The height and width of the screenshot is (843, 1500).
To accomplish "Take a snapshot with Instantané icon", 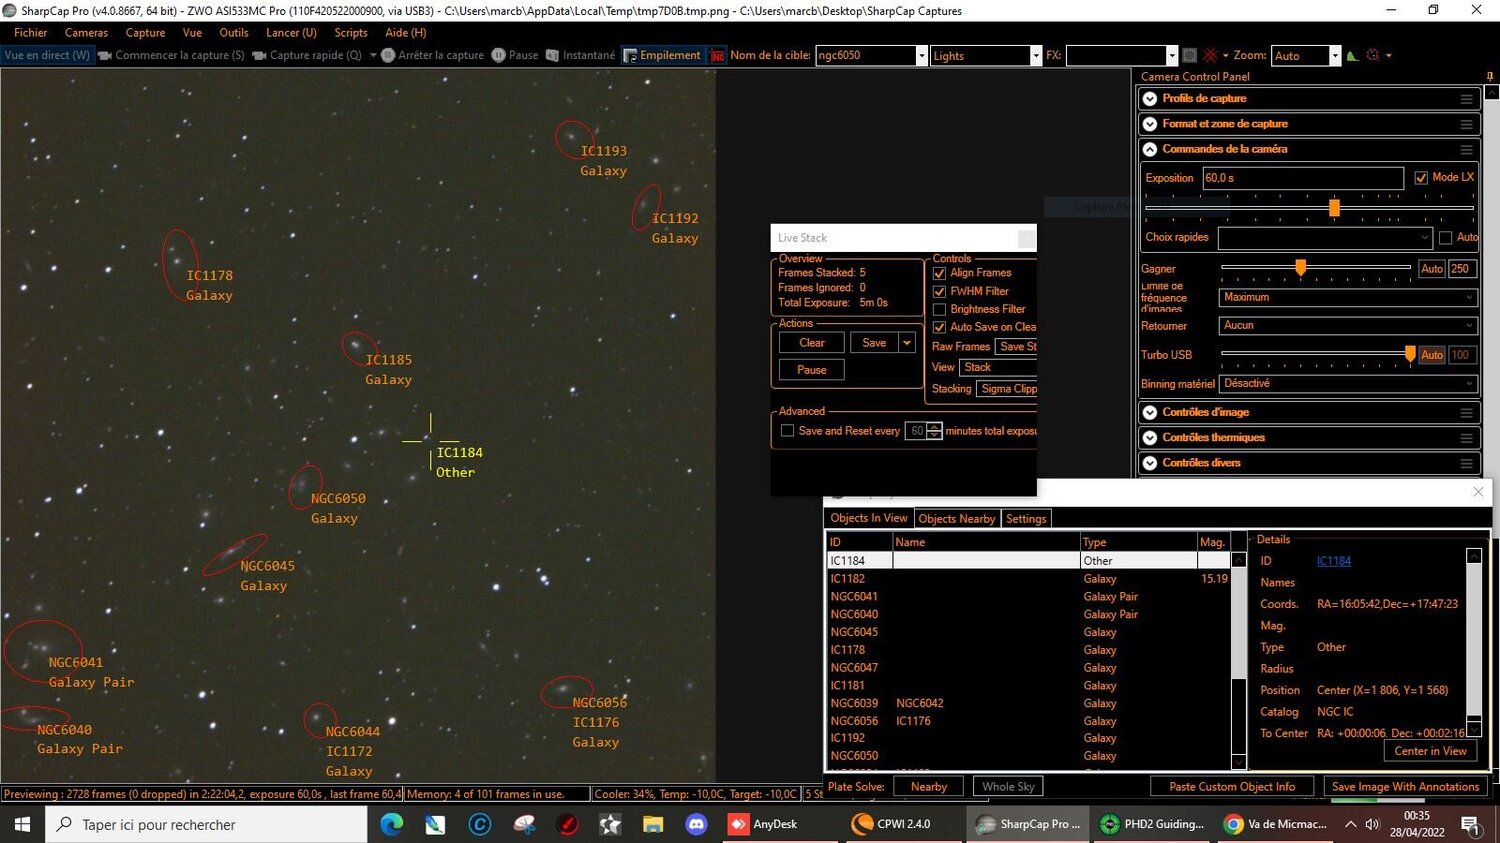I will pyautogui.click(x=553, y=55).
